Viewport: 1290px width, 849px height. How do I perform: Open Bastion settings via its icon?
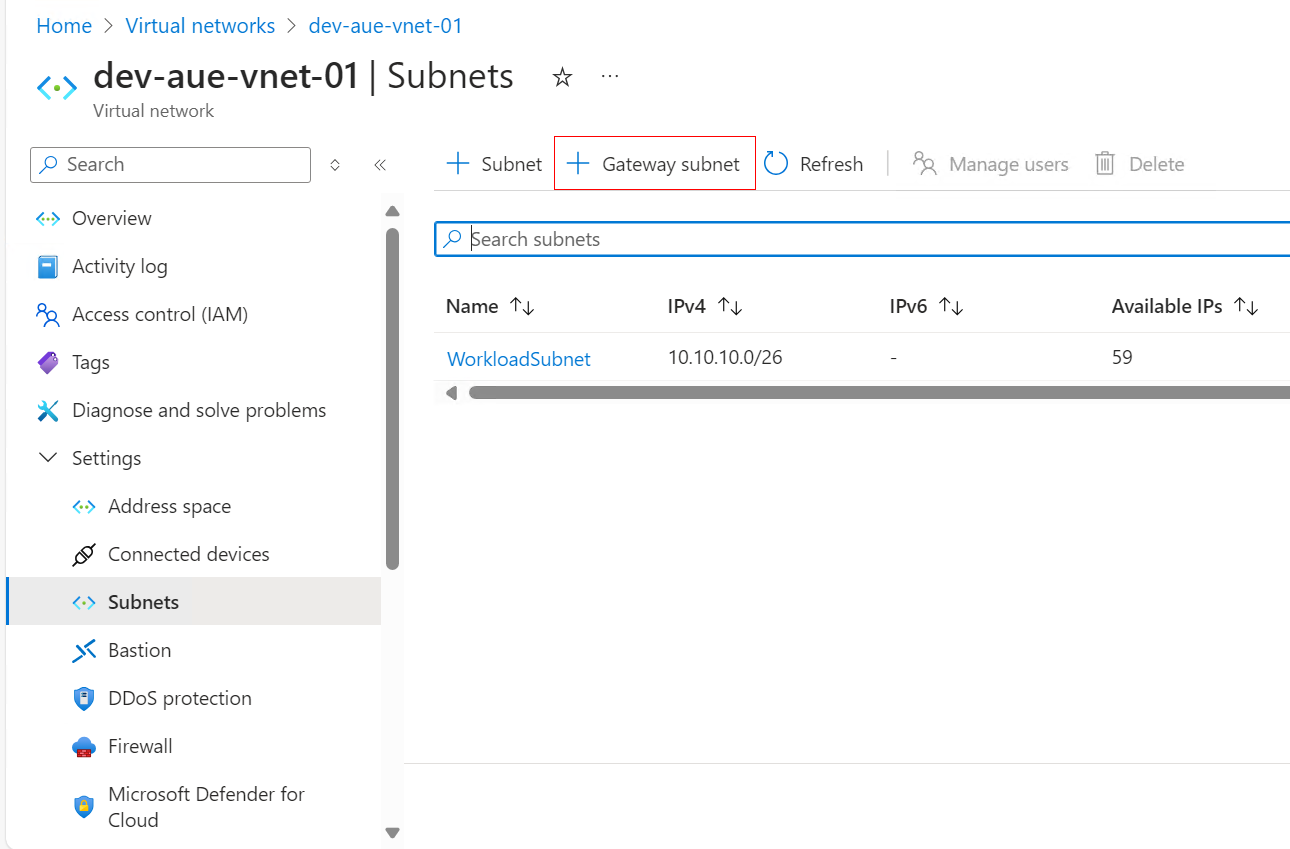85,650
